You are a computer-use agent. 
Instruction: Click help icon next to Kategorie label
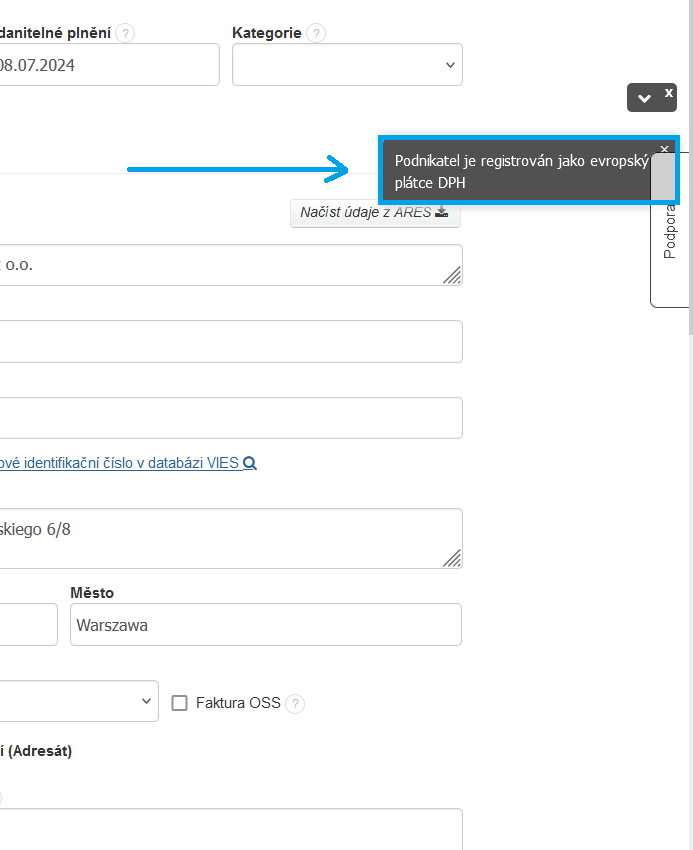(x=316, y=33)
